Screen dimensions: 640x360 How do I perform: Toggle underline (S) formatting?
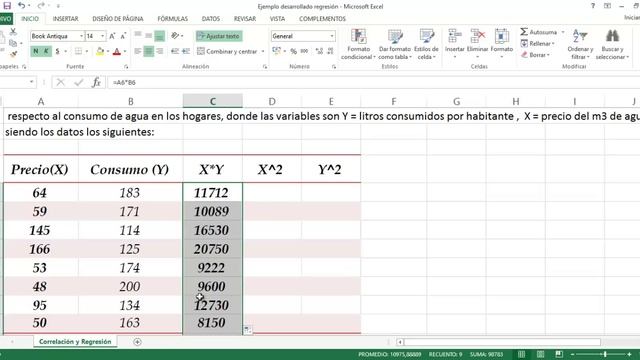[57, 51]
